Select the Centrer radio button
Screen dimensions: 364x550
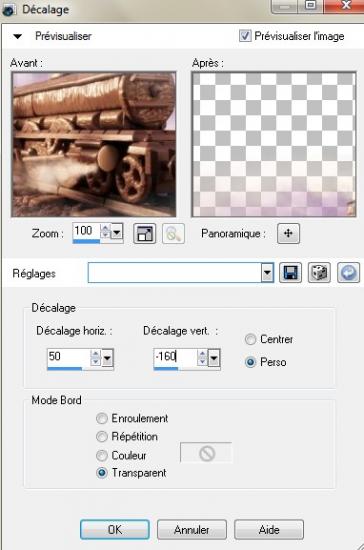click(250, 340)
